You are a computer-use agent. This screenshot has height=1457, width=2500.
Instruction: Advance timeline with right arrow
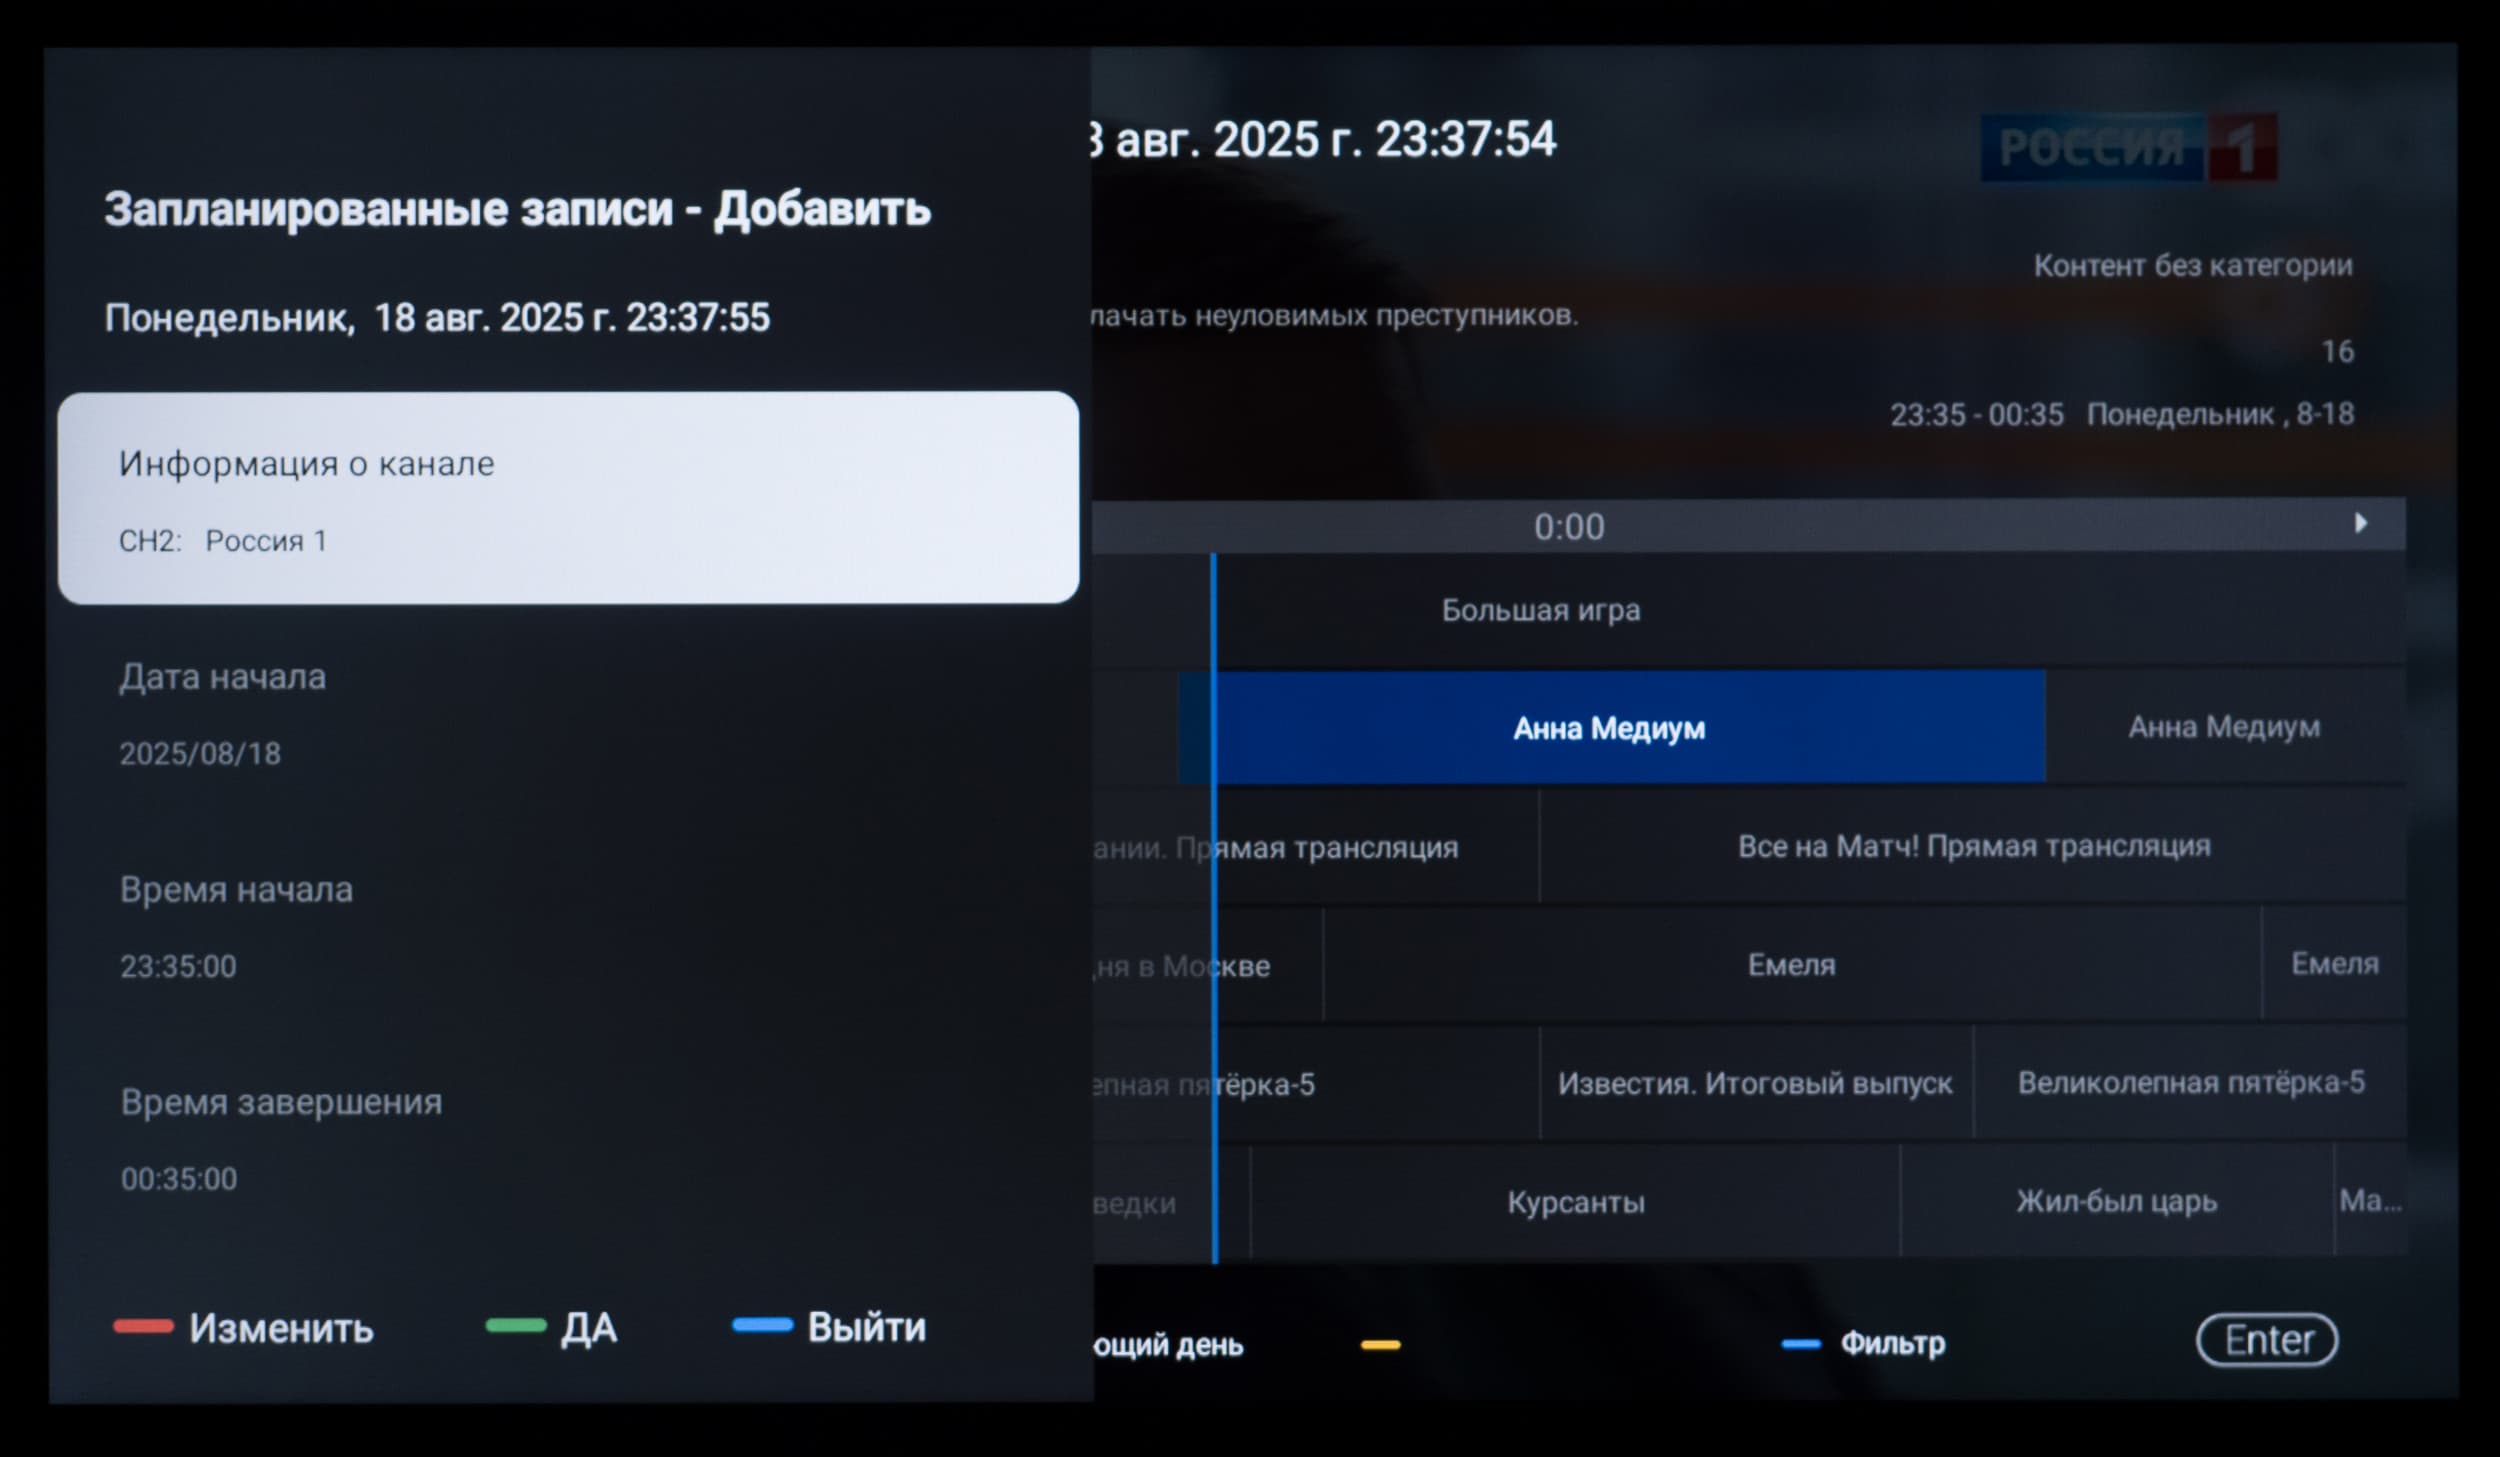pos(2362,523)
